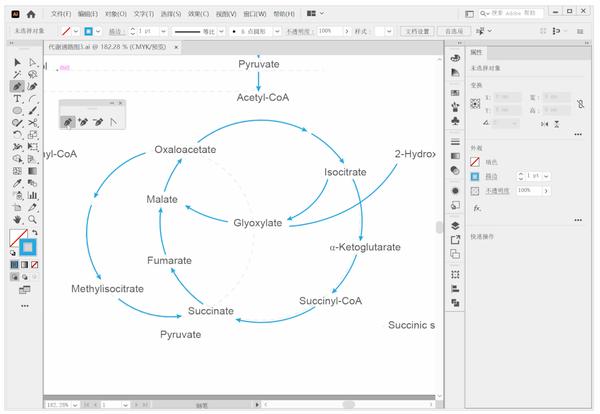Viewport: 600px width, 414px height.
Task: Click the Adobe help search field
Action: pos(511,13)
